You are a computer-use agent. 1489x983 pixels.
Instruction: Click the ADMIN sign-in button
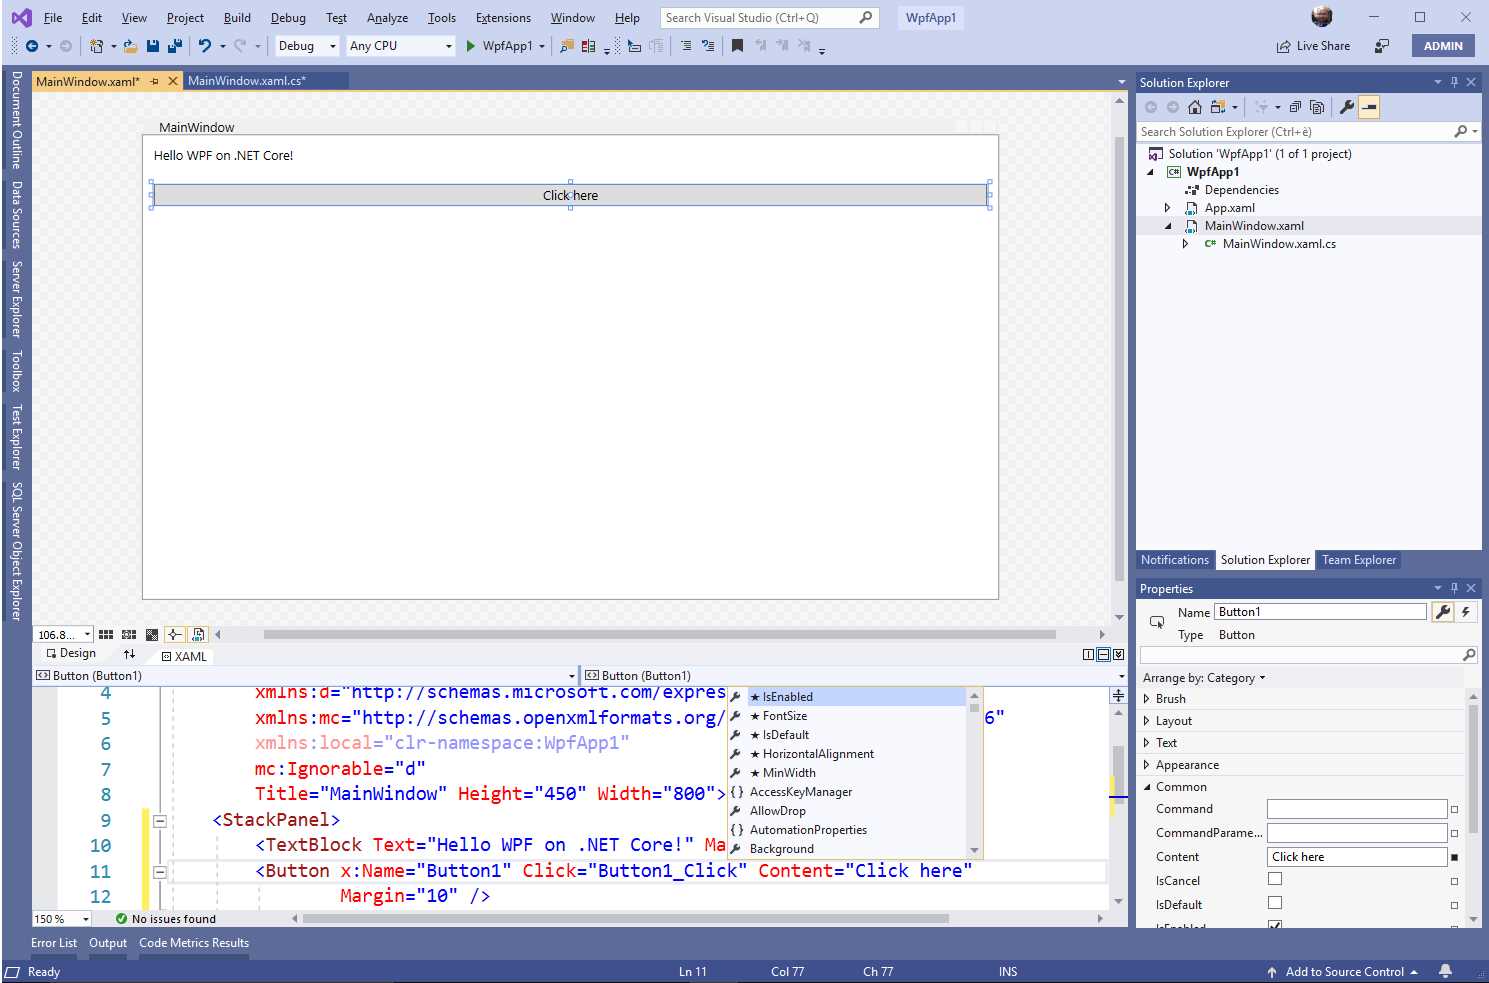tap(1443, 45)
